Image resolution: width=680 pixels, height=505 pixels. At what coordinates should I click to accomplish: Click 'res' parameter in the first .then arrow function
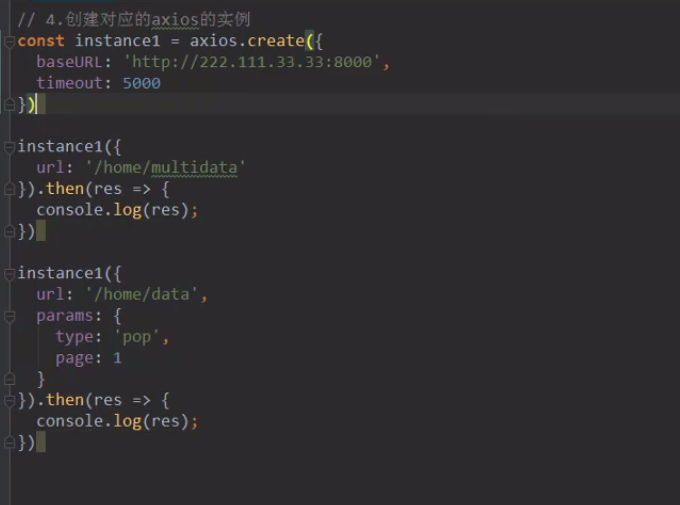(108, 189)
